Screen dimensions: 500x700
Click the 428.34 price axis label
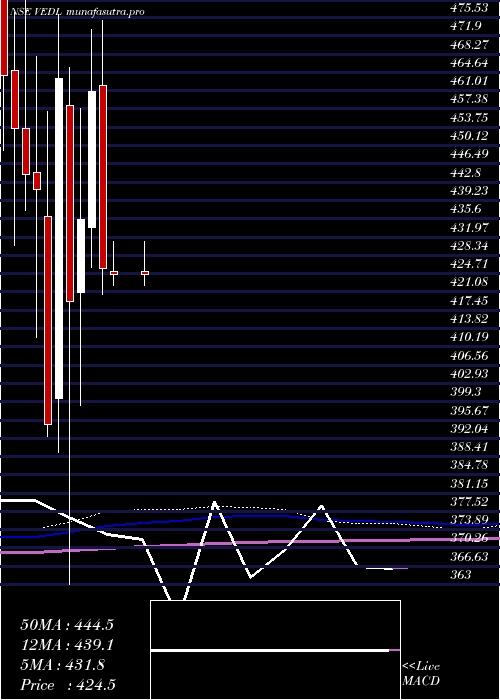470,245
